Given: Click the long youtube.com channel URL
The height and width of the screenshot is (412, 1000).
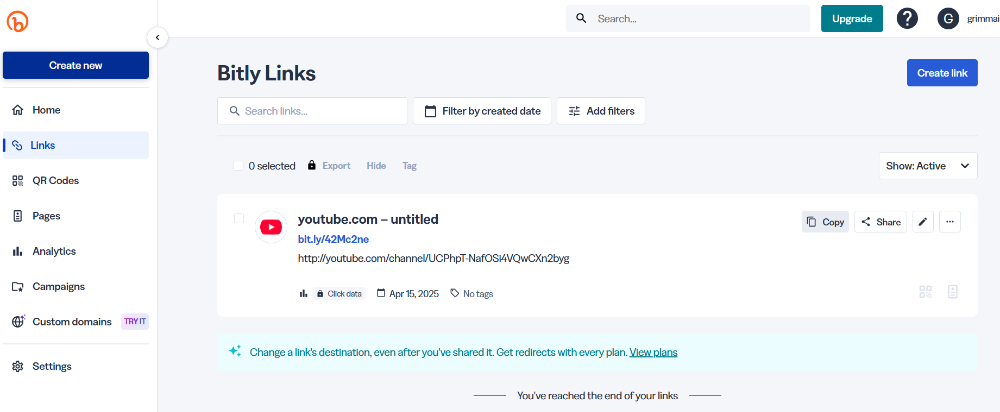Looking at the screenshot, I should coord(434,258).
